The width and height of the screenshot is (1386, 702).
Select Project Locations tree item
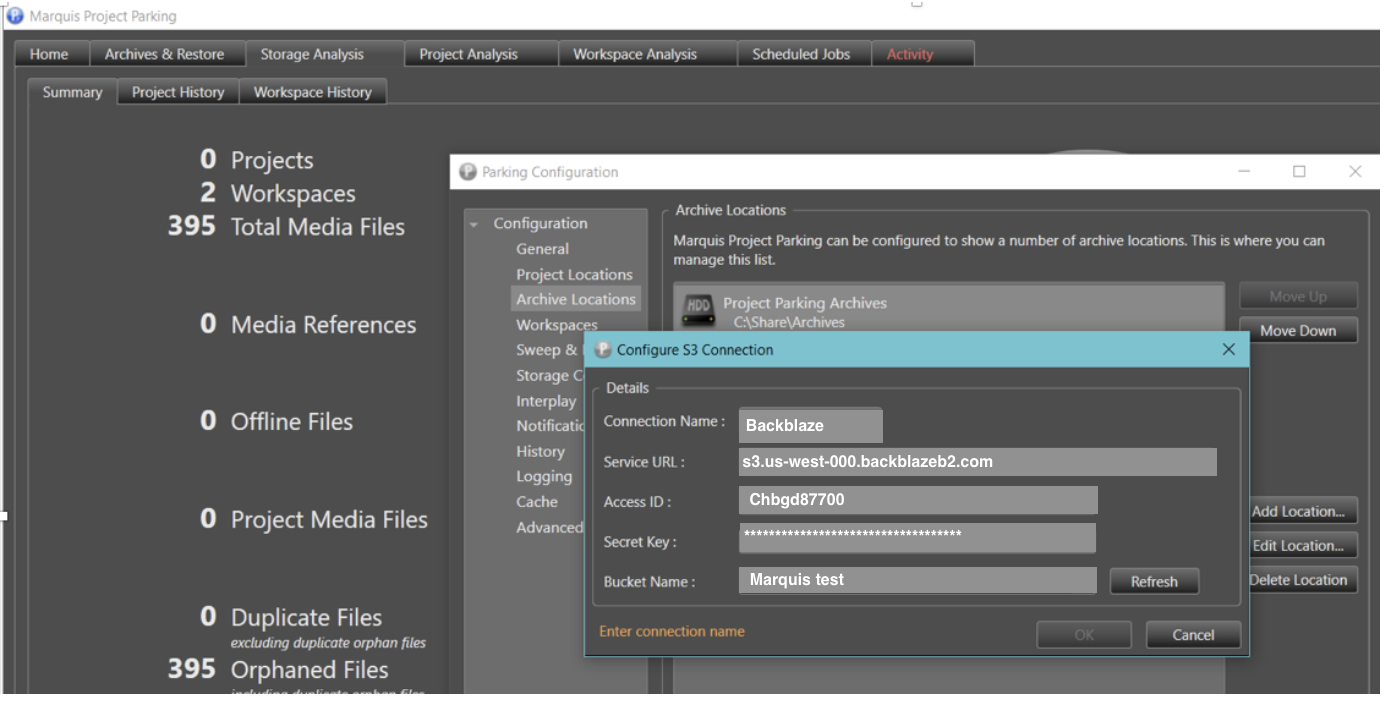[574, 274]
